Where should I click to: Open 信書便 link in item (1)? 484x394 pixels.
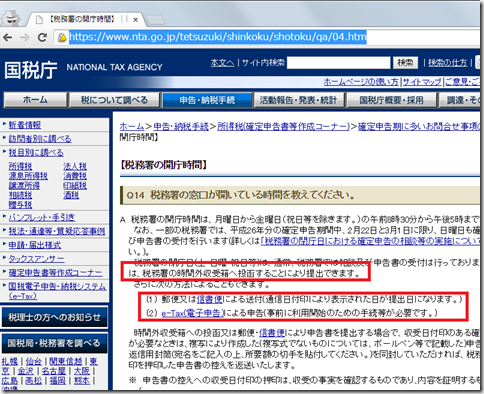(209, 300)
